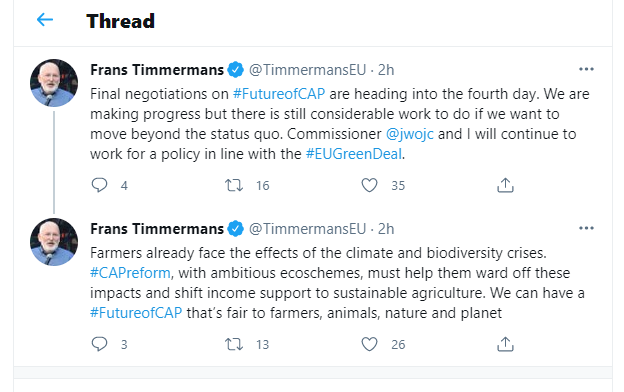The height and width of the screenshot is (392, 624).
Task: Like the first tweet with 35 likes
Action: tap(369, 185)
